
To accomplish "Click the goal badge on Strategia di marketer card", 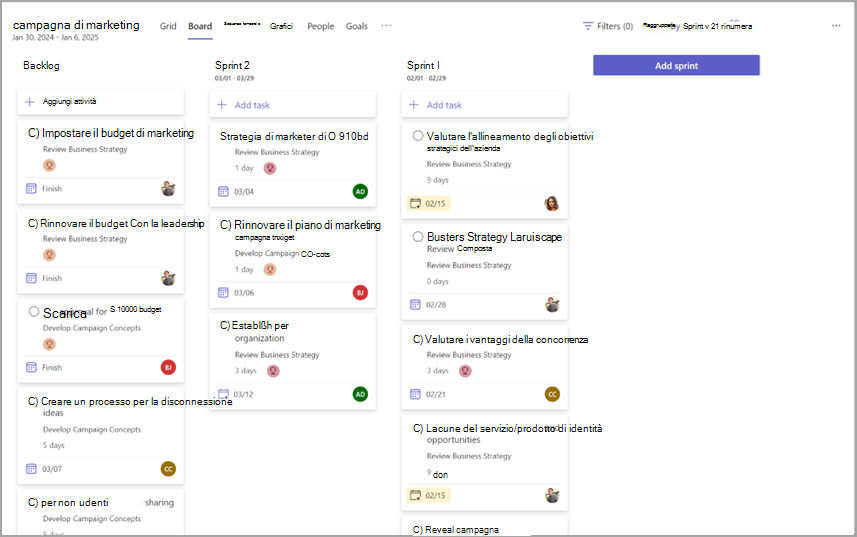I will coord(270,168).
